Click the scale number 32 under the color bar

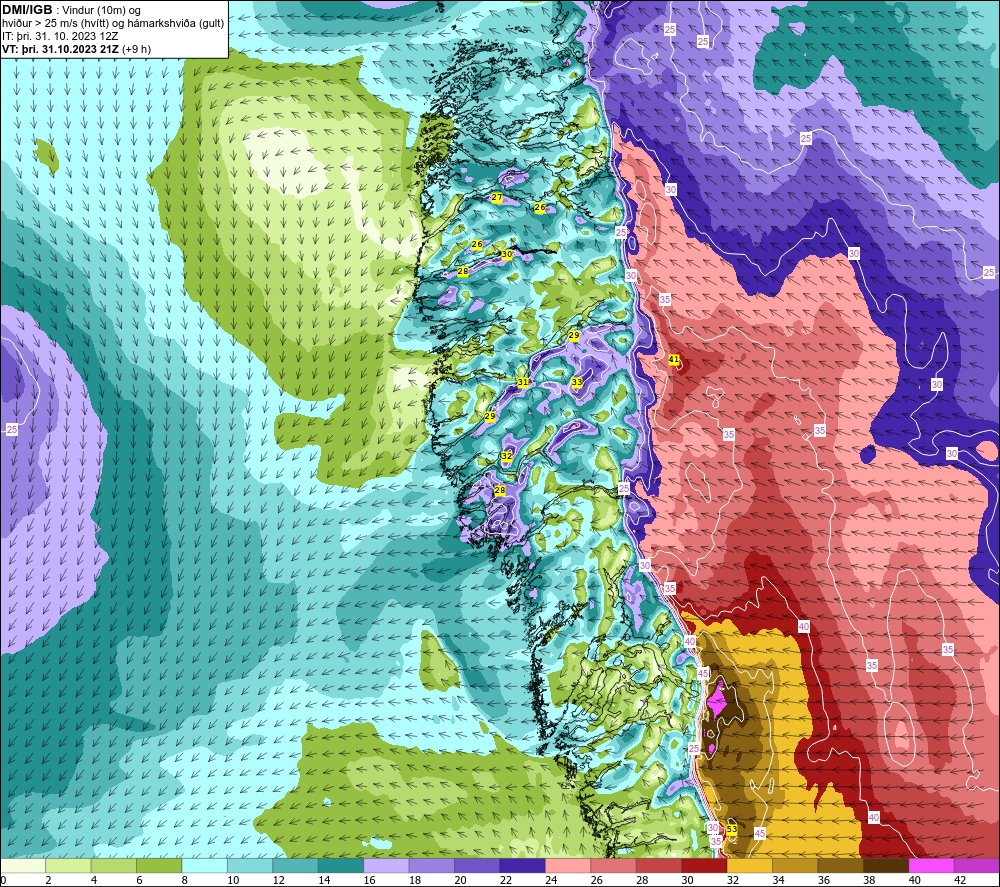[x=733, y=880]
